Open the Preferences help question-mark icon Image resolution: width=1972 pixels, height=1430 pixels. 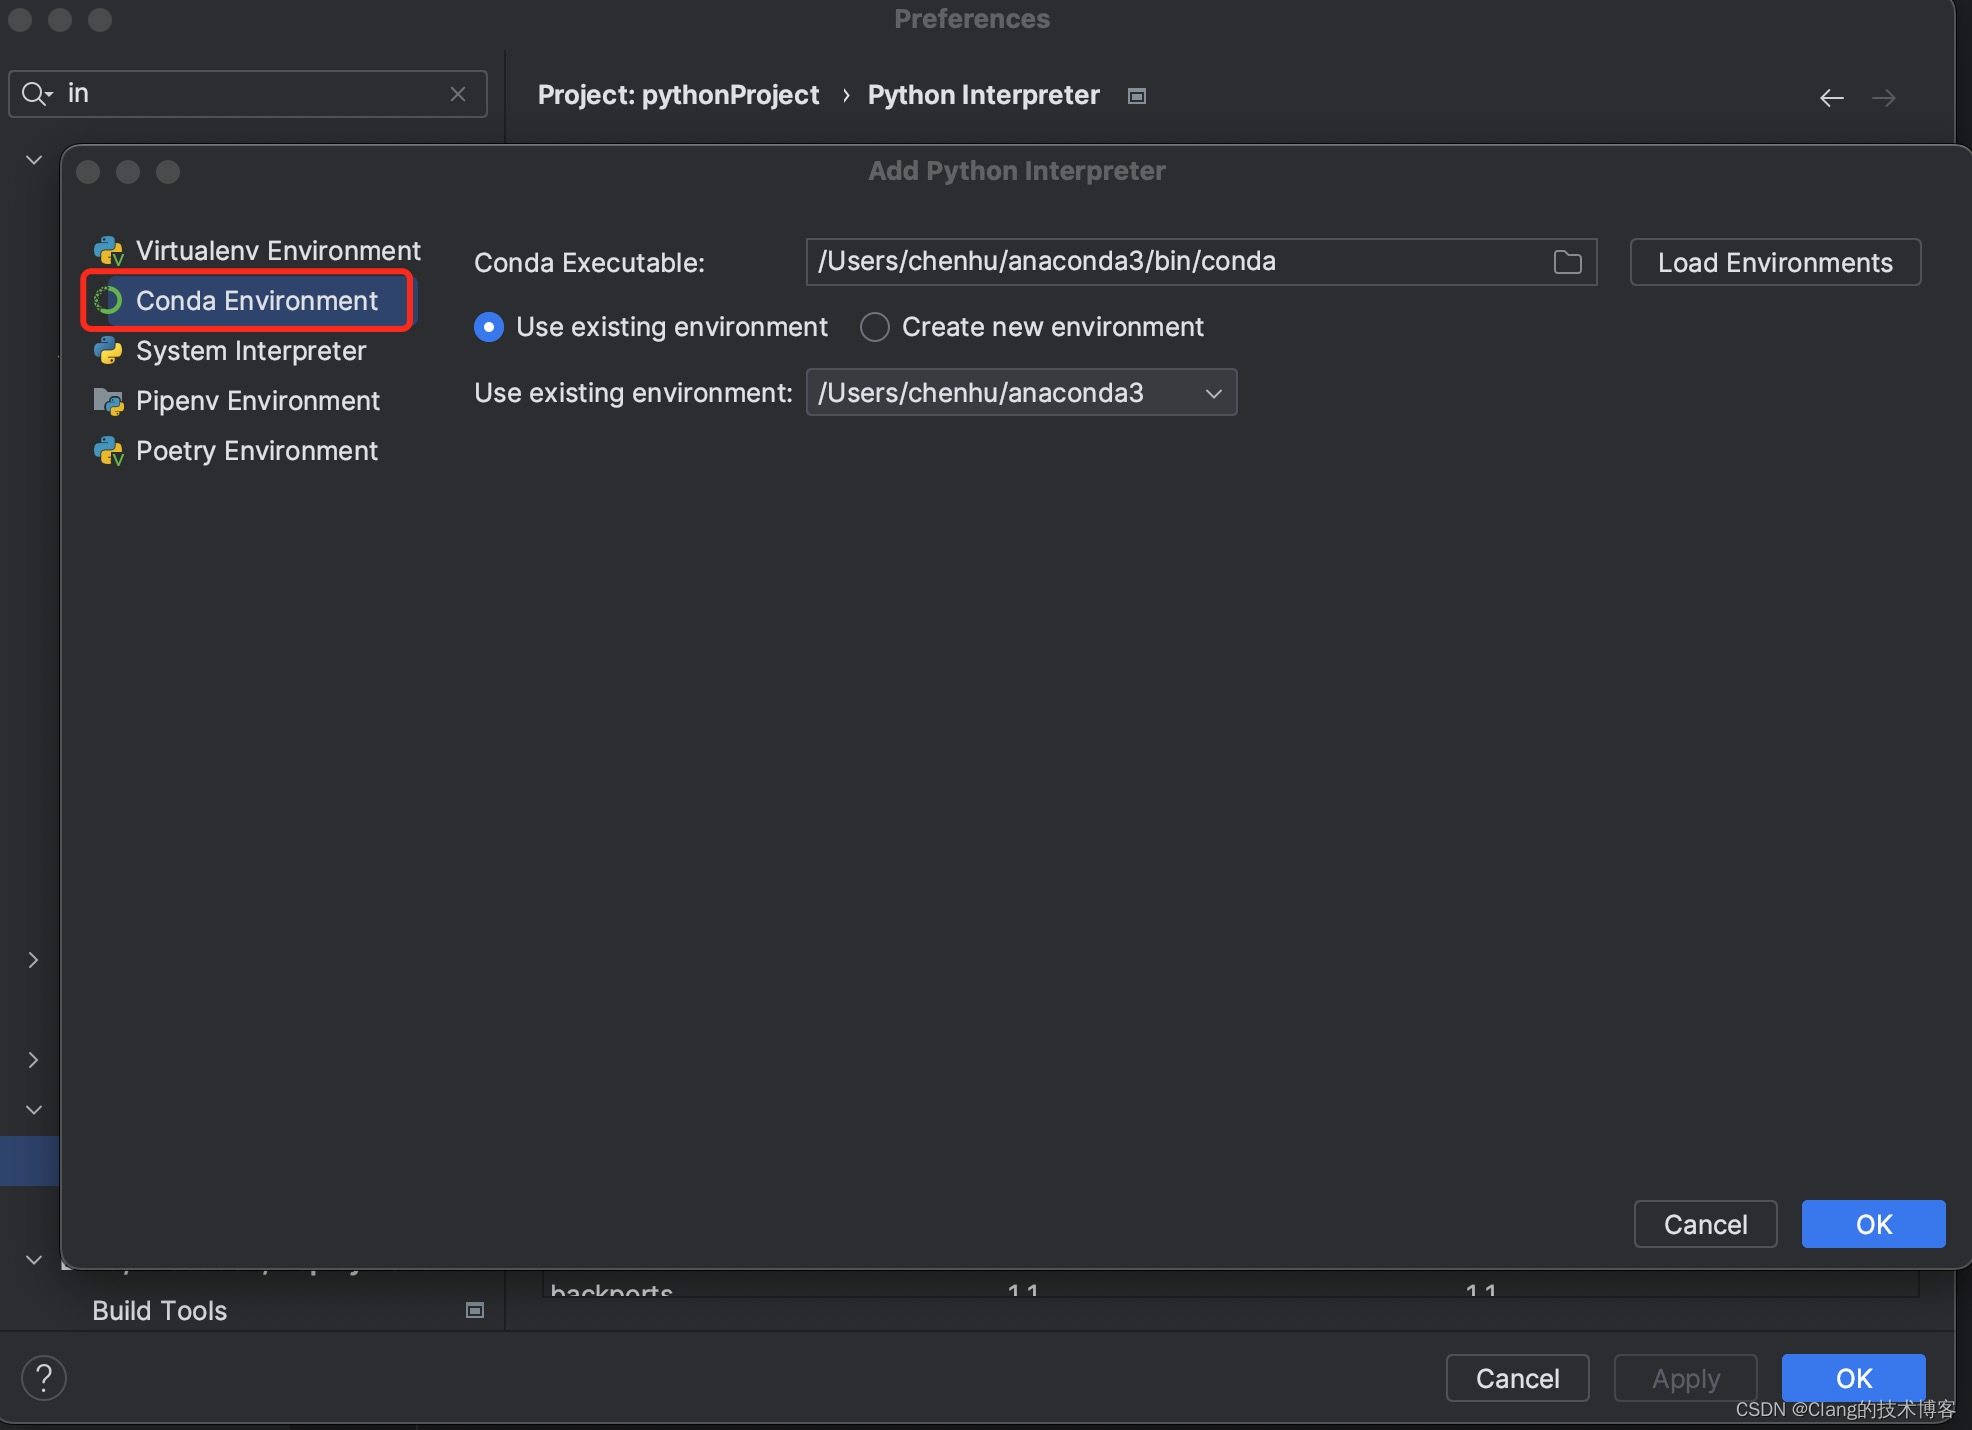(43, 1378)
